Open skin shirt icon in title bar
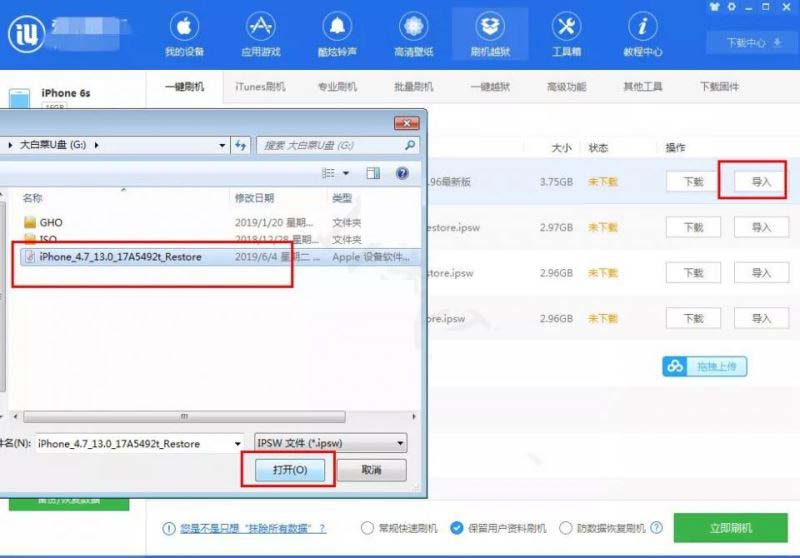This screenshot has width=800, height=558. click(714, 7)
